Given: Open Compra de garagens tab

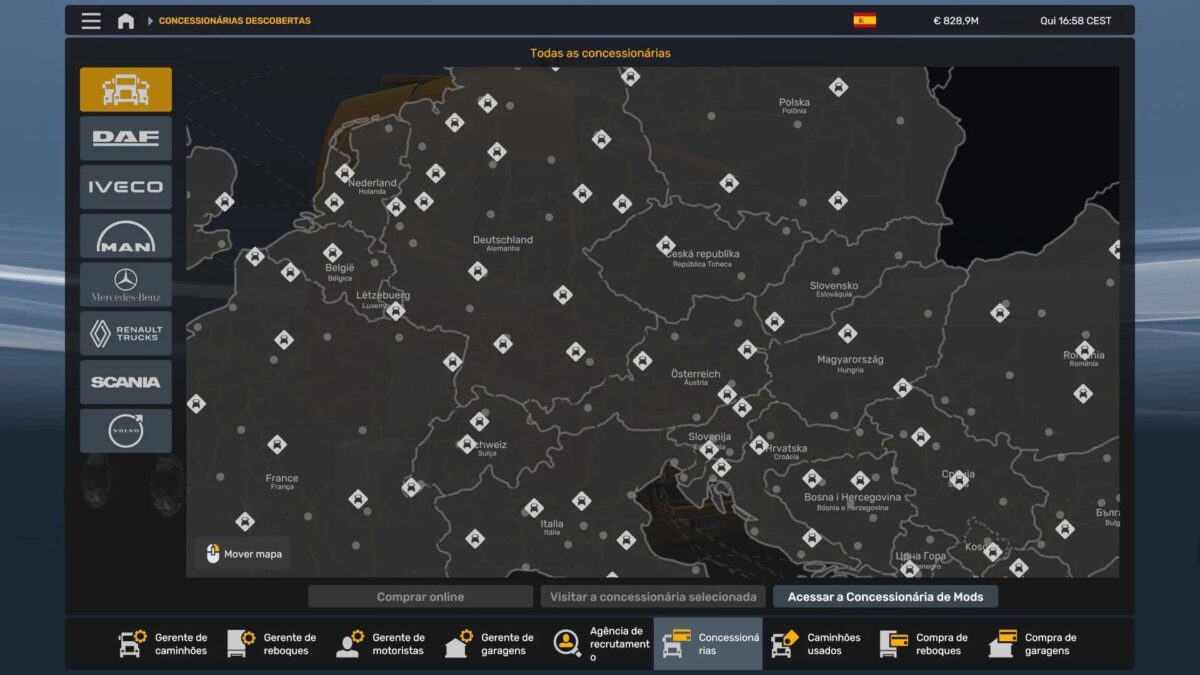Looking at the screenshot, I should 1034,644.
